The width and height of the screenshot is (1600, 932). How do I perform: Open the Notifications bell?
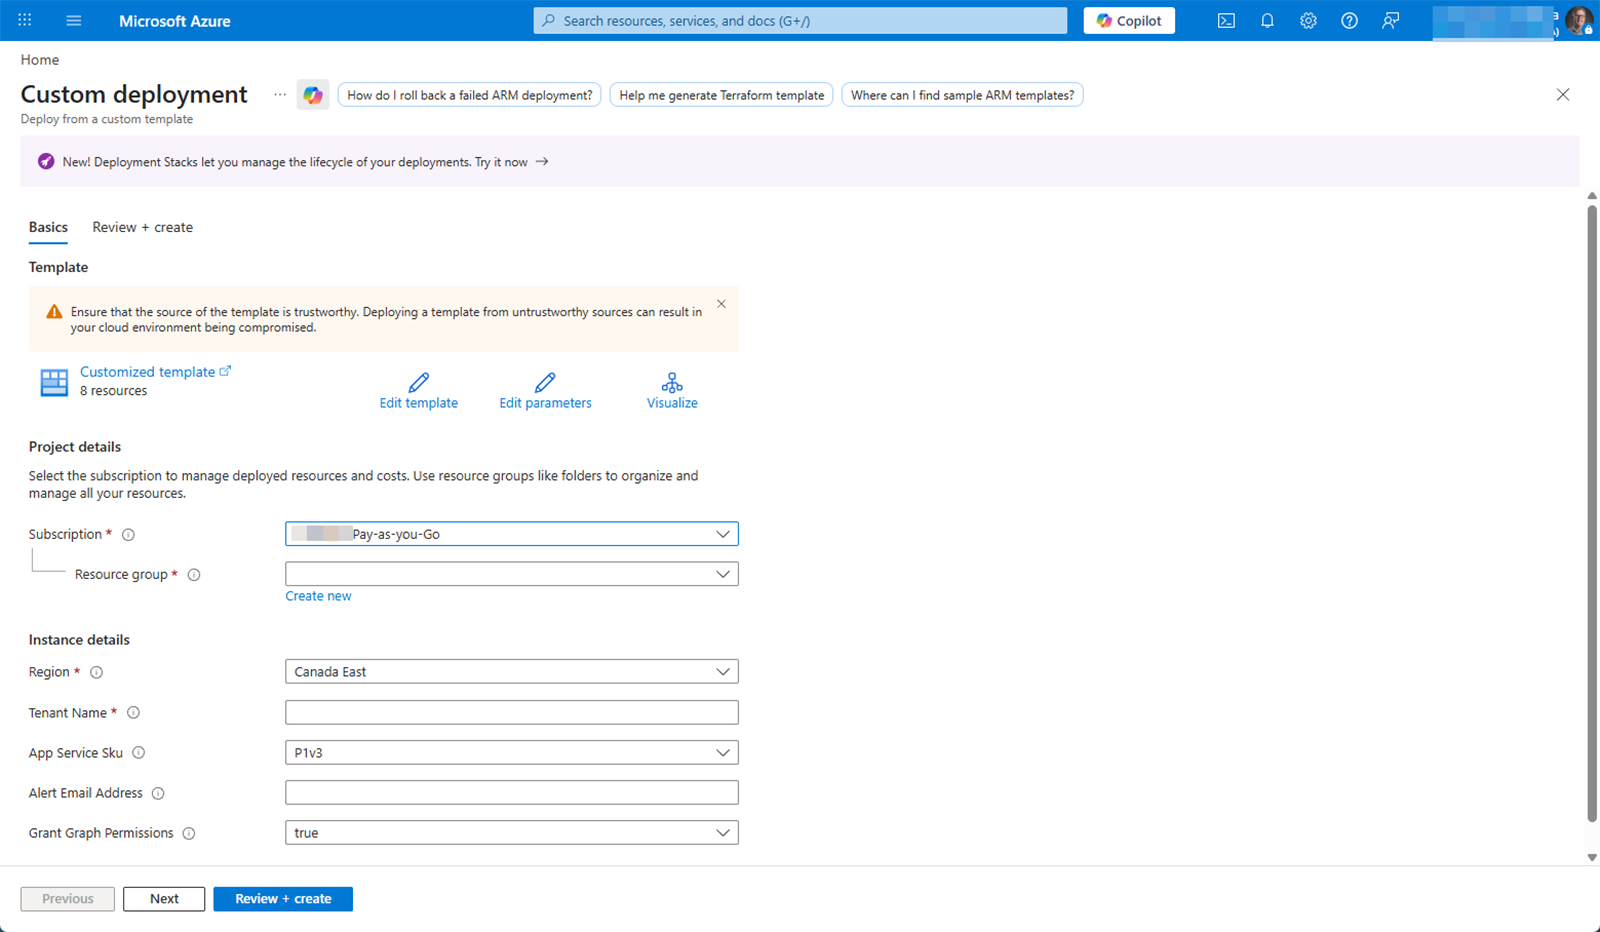point(1267,20)
